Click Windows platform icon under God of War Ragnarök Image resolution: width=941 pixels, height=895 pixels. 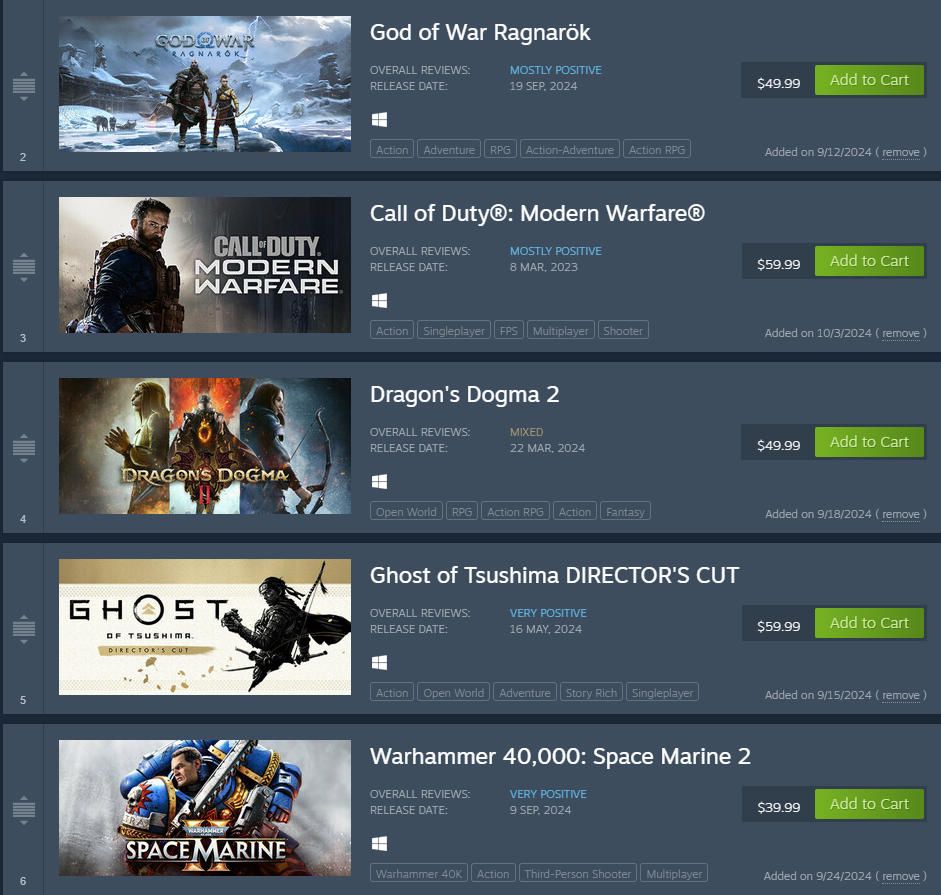pos(379,119)
